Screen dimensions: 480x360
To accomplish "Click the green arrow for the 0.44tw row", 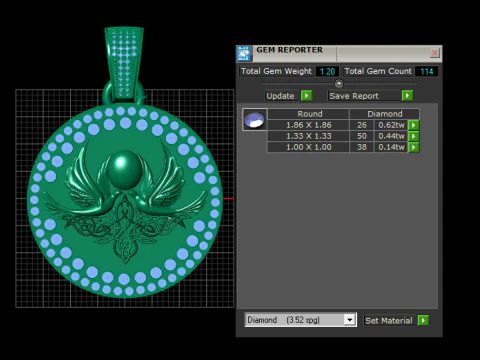I will pos(414,136).
